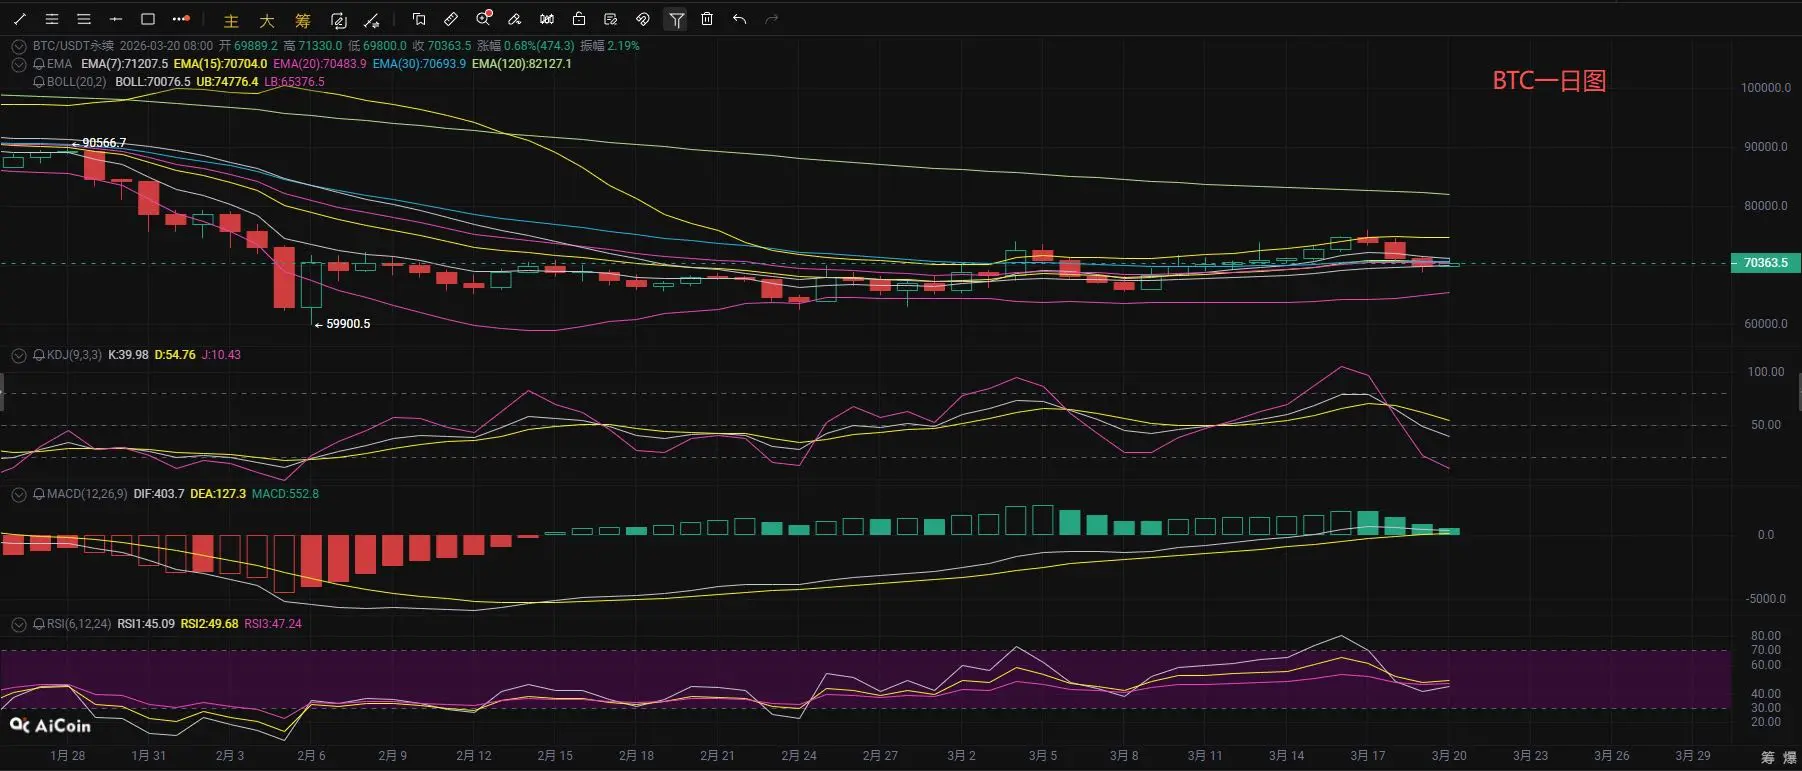
Task: Click the candlestick pattern icon
Action: tap(547, 19)
